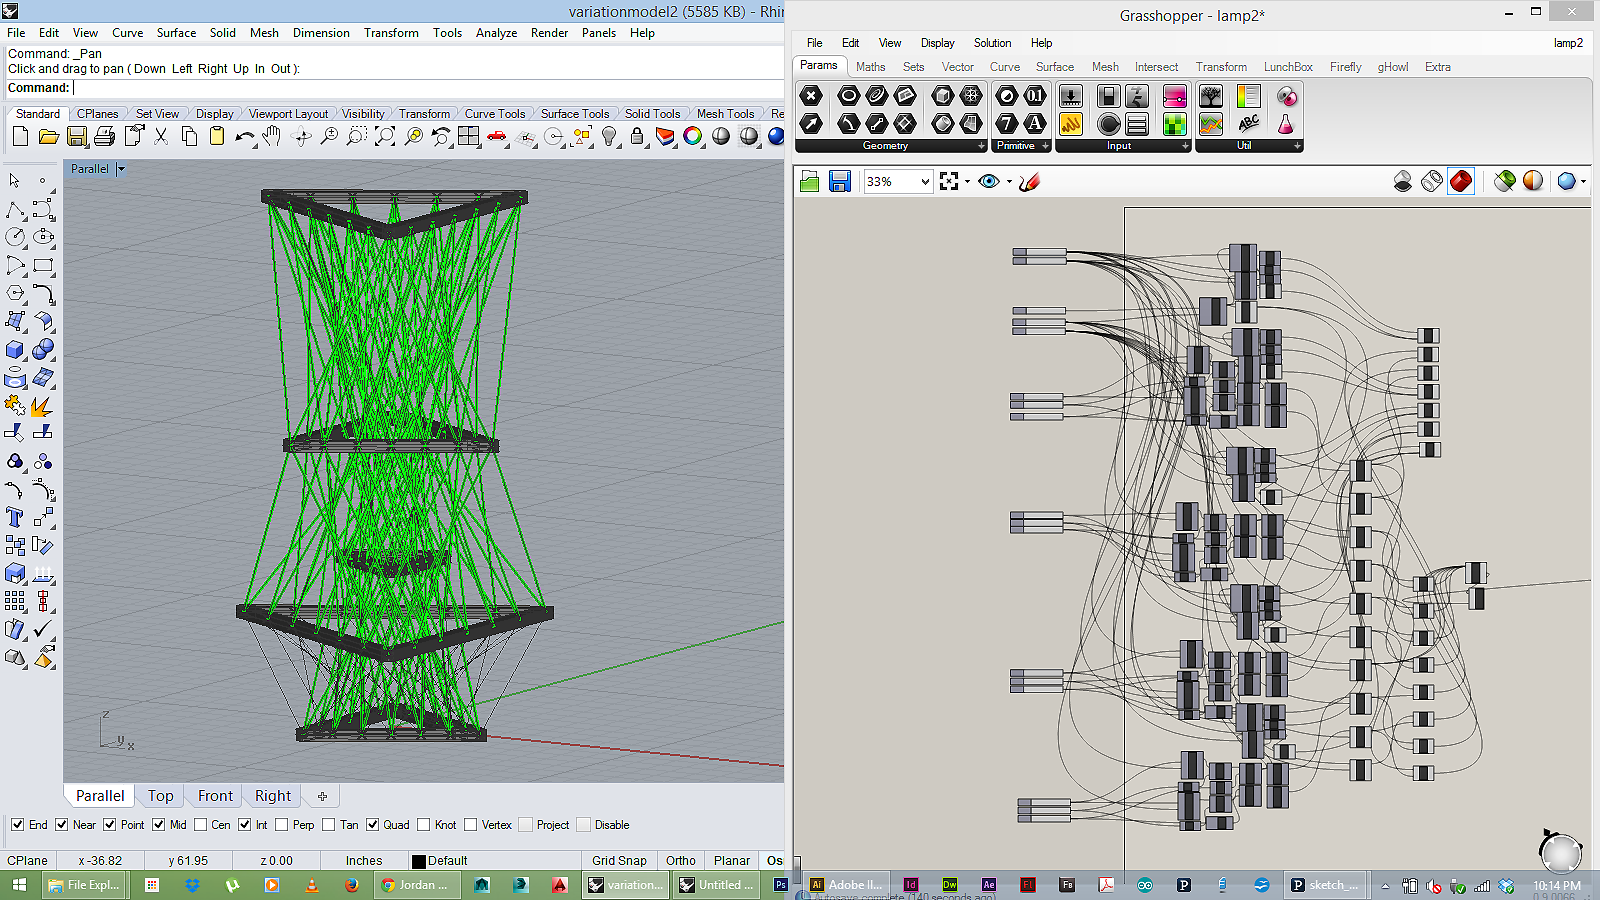Select the Zoom Extents magnifier icon
The width and height of the screenshot is (1600, 900).
[x=385, y=137]
